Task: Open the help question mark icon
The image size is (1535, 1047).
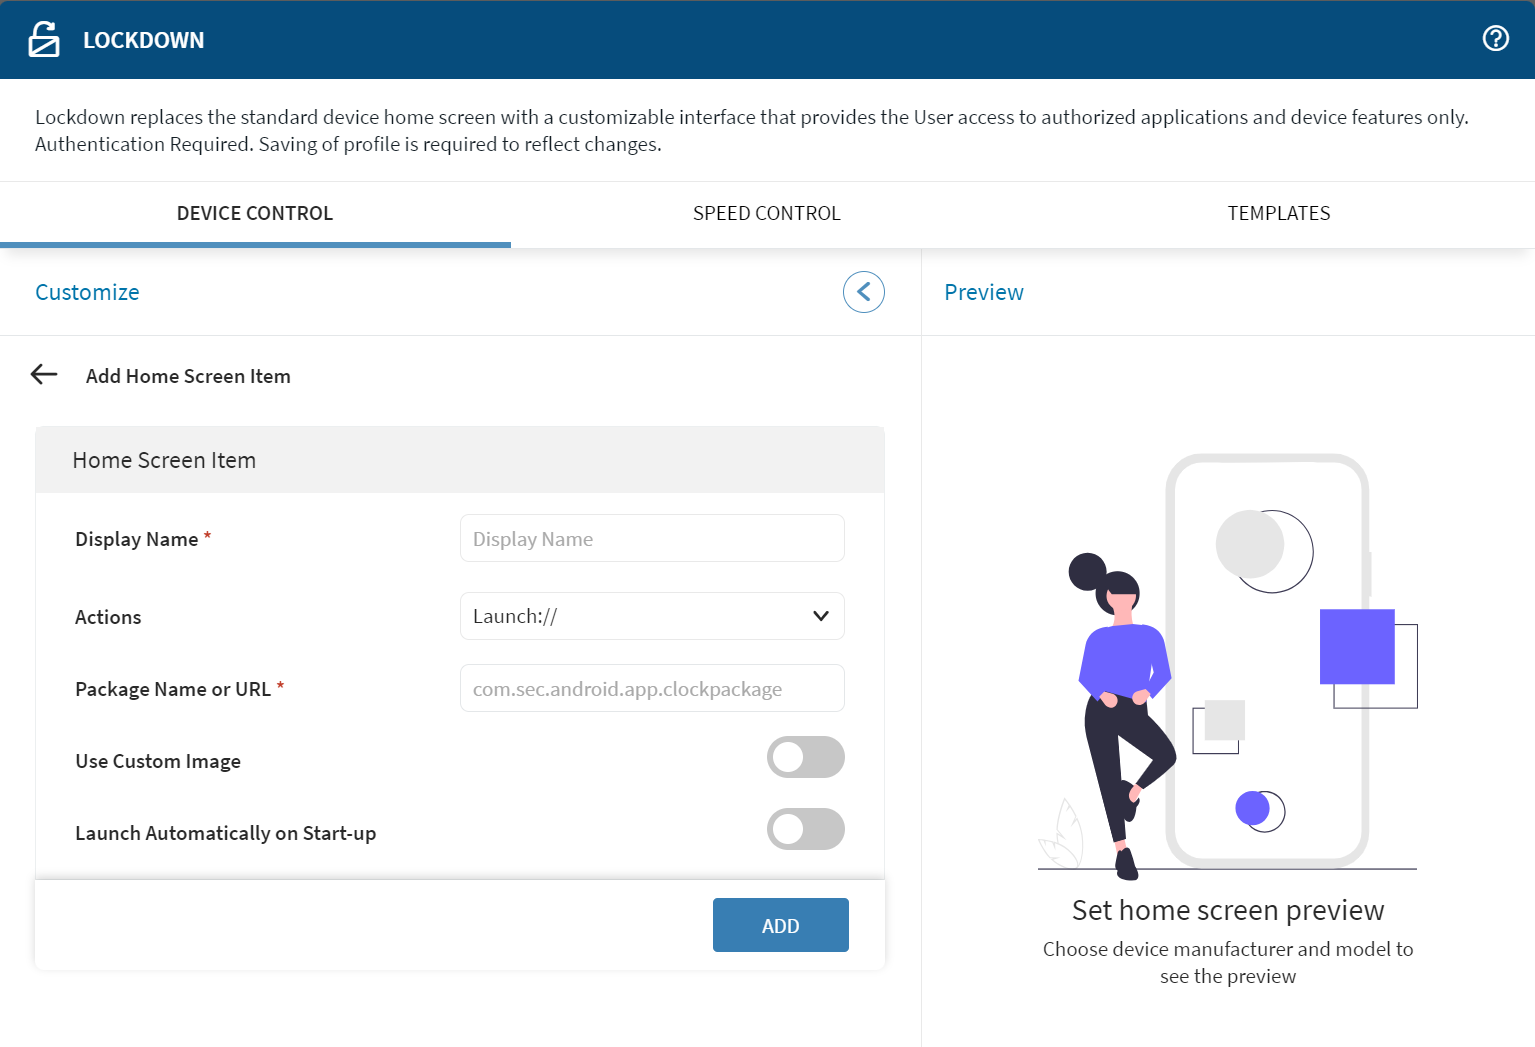Action: coord(1495,38)
